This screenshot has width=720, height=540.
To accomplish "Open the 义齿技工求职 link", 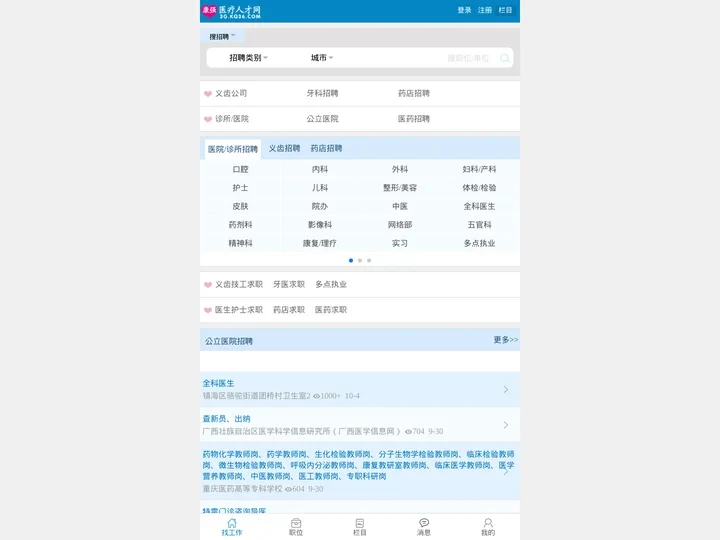I will (239, 284).
